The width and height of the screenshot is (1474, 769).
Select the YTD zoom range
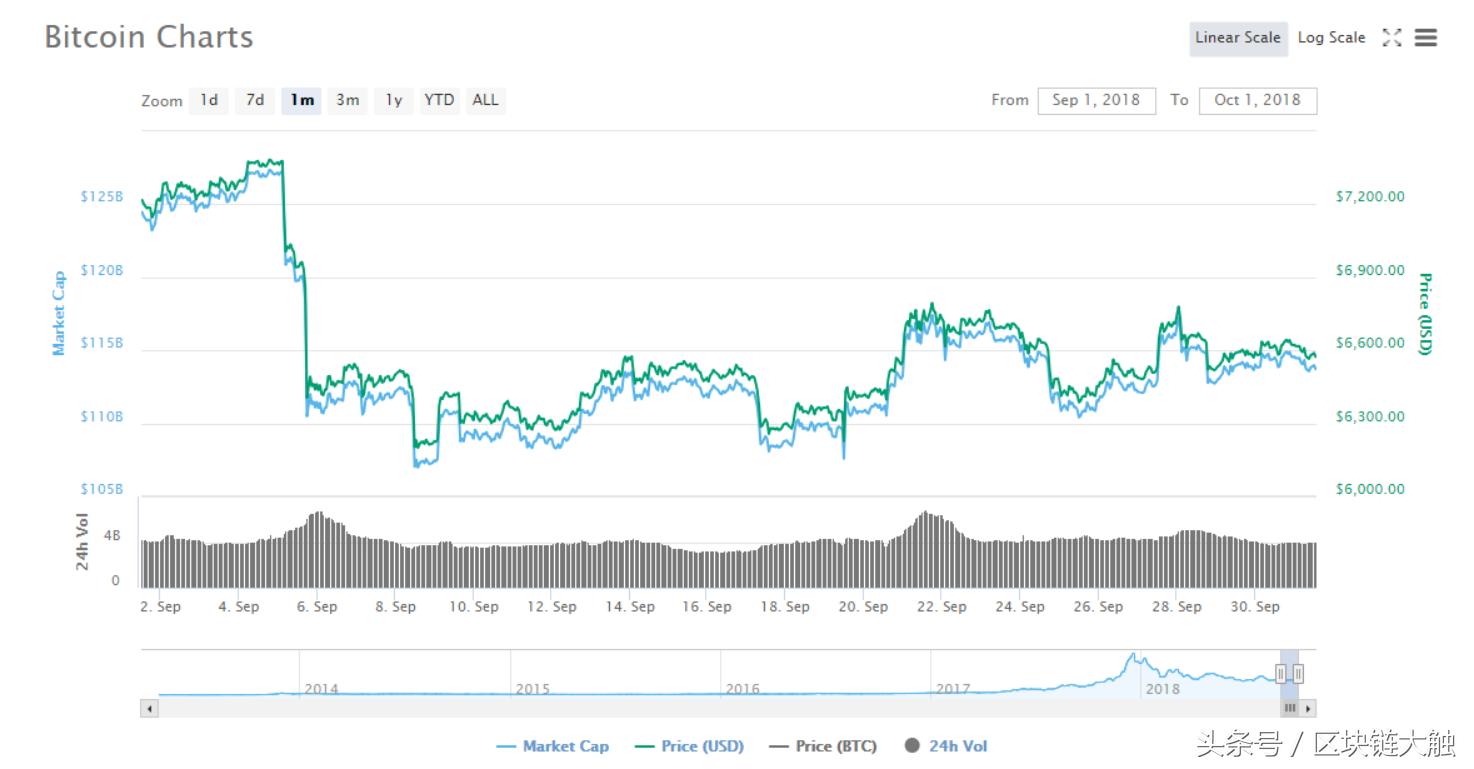[439, 100]
